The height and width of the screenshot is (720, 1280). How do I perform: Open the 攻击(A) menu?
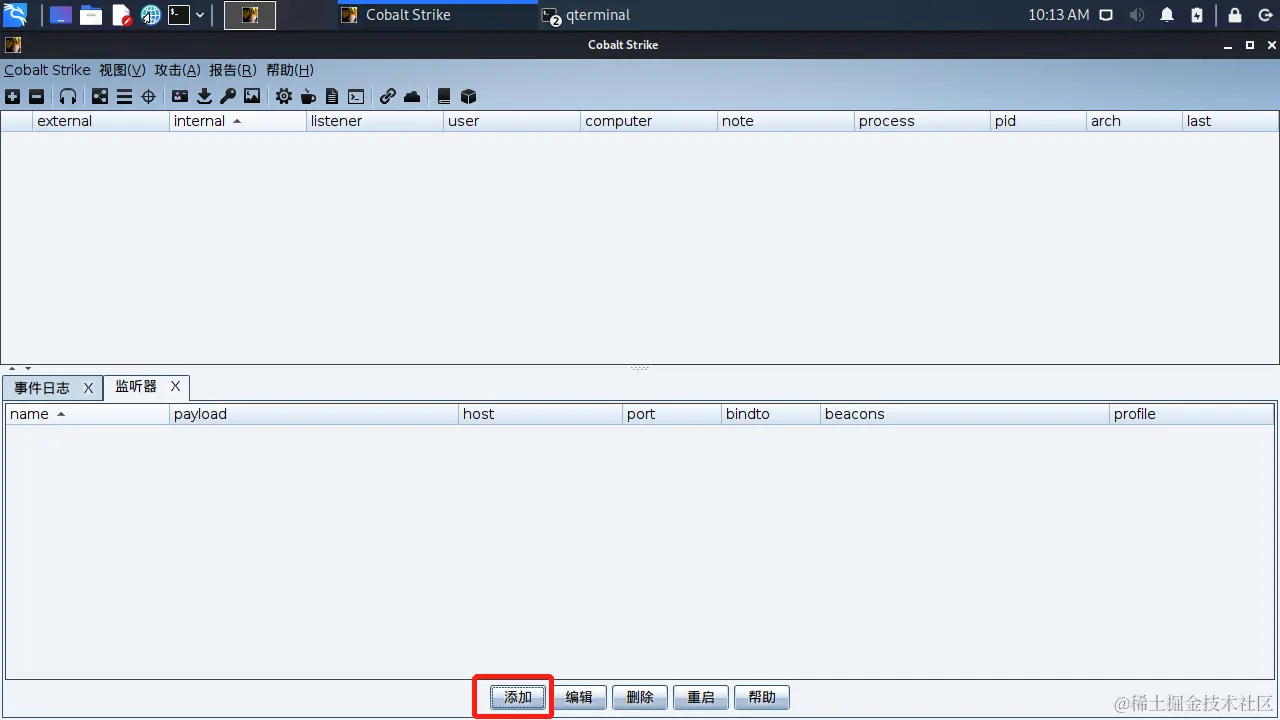pyautogui.click(x=177, y=70)
